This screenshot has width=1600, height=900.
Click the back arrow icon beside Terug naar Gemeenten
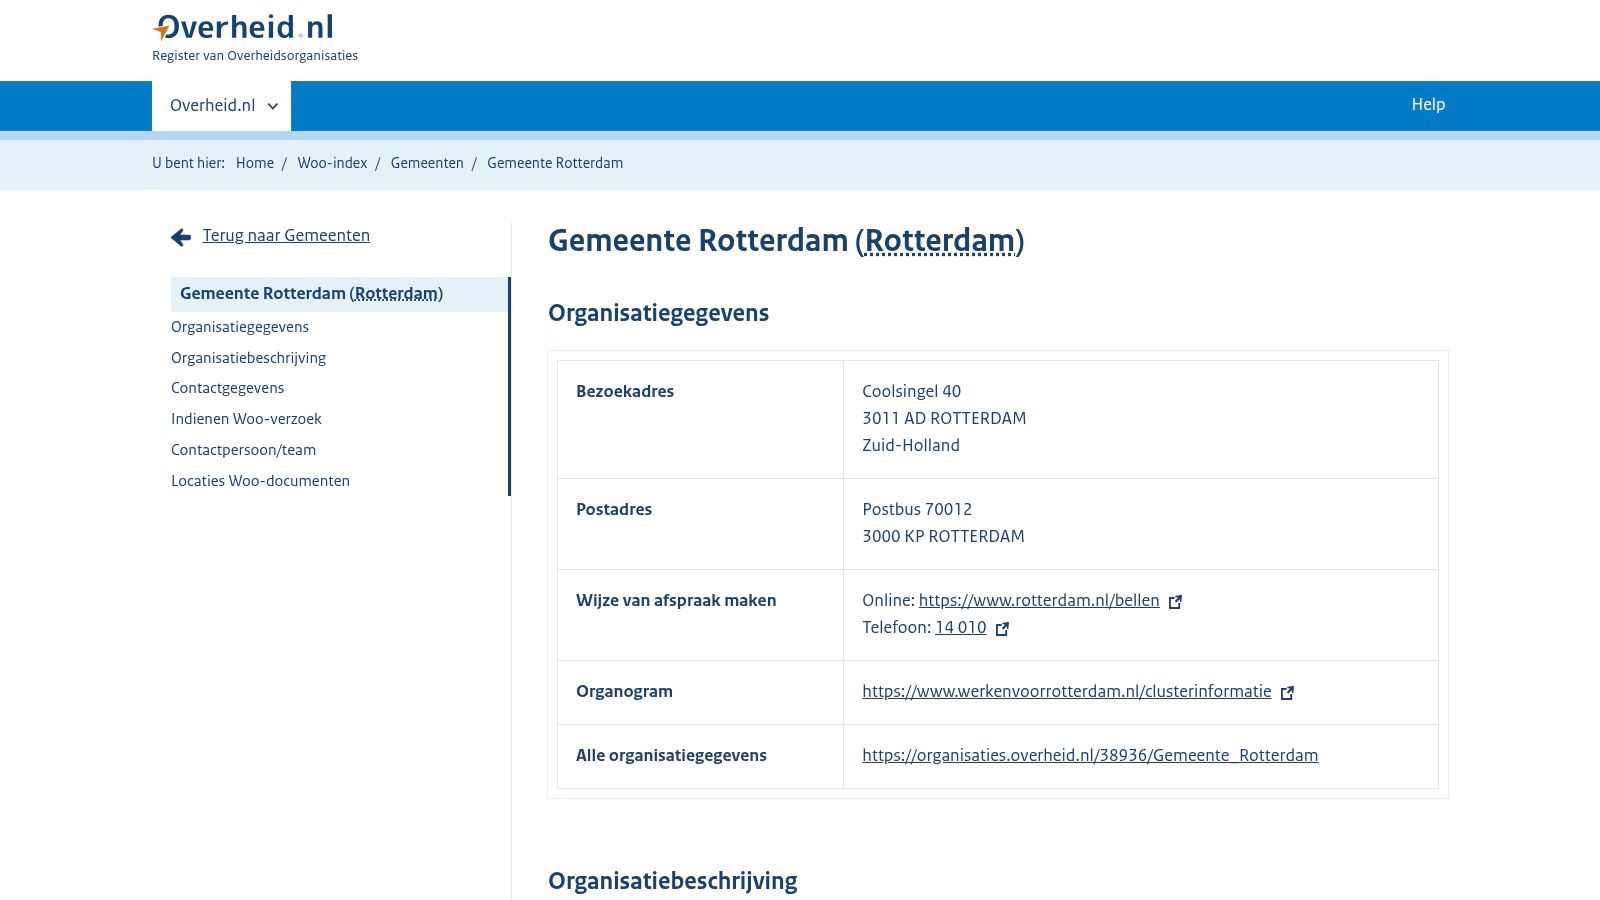(x=181, y=237)
